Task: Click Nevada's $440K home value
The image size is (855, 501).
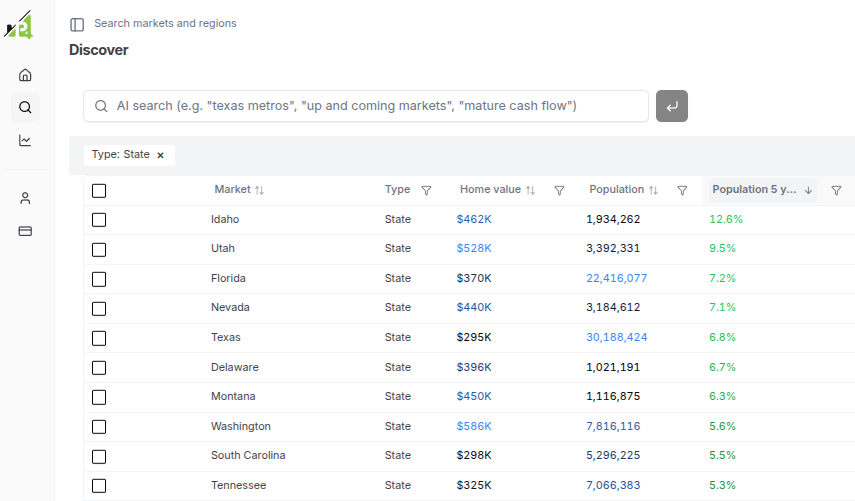Action: [x=474, y=307]
